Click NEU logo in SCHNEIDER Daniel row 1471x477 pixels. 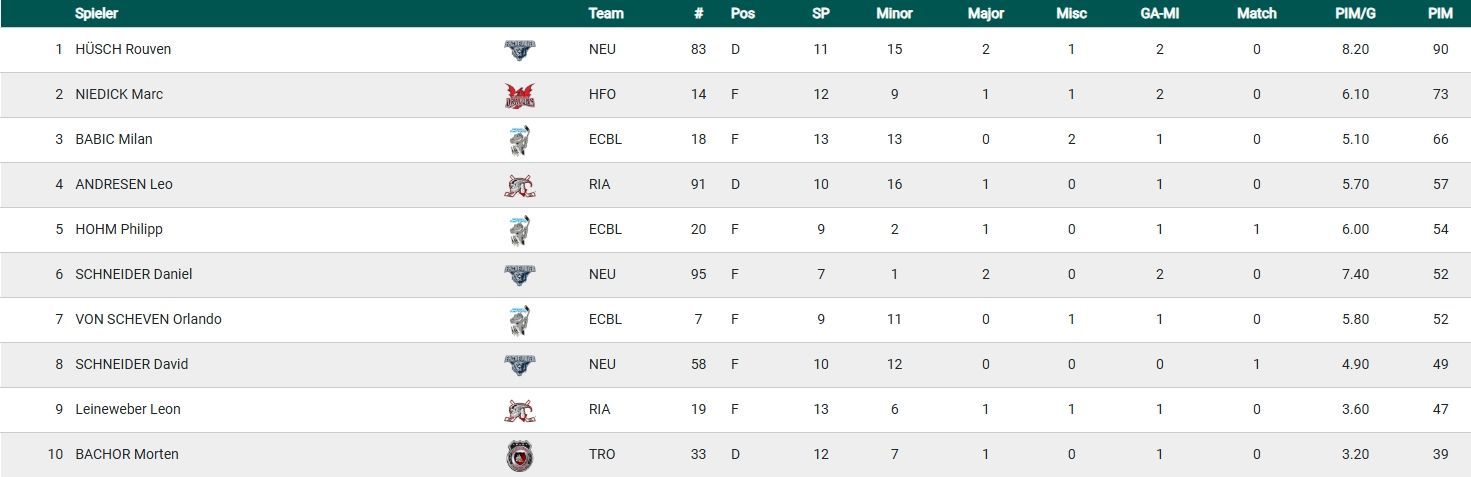[x=519, y=275]
